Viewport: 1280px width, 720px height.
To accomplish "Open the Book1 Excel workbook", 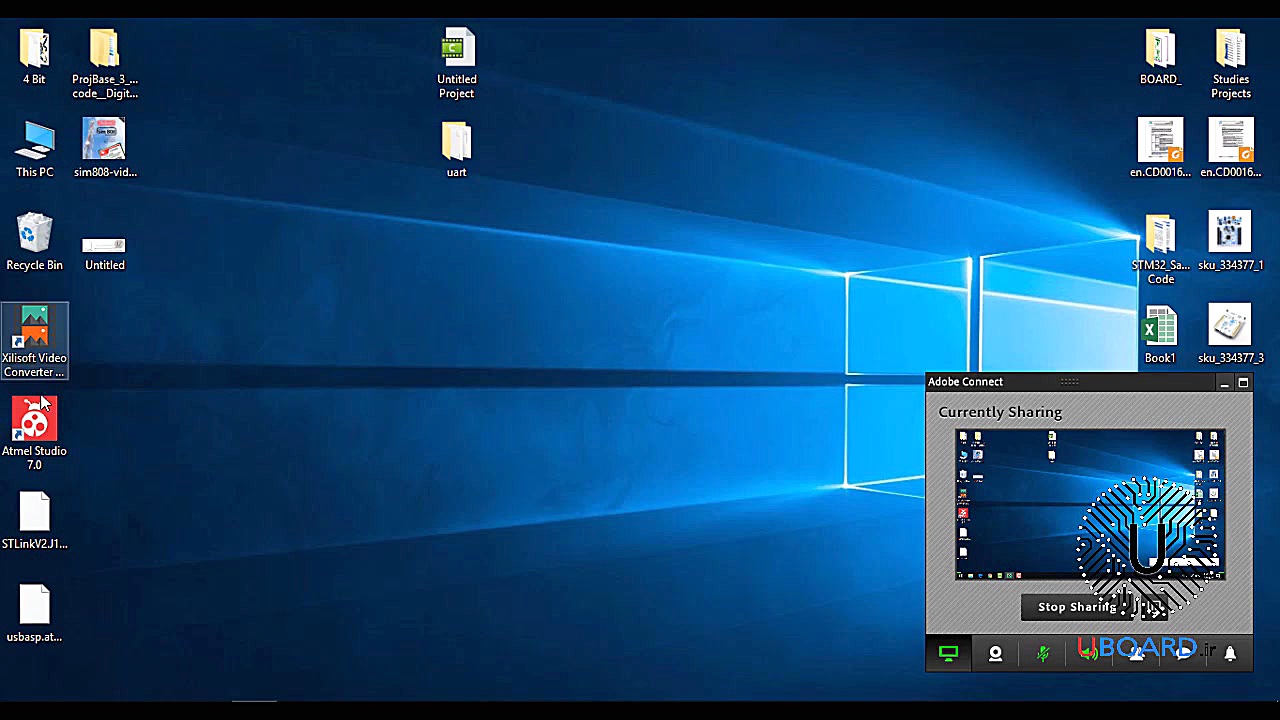I will [1160, 335].
